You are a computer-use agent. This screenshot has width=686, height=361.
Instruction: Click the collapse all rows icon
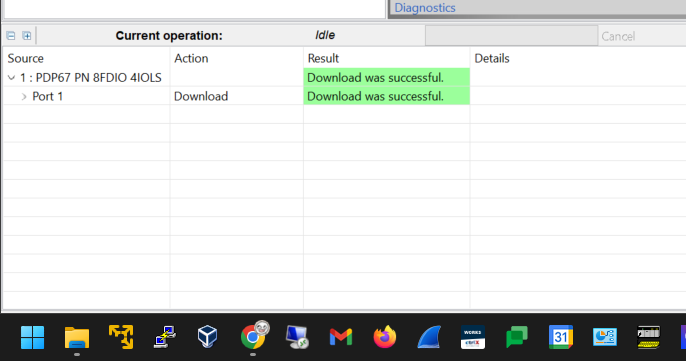tap(11, 36)
